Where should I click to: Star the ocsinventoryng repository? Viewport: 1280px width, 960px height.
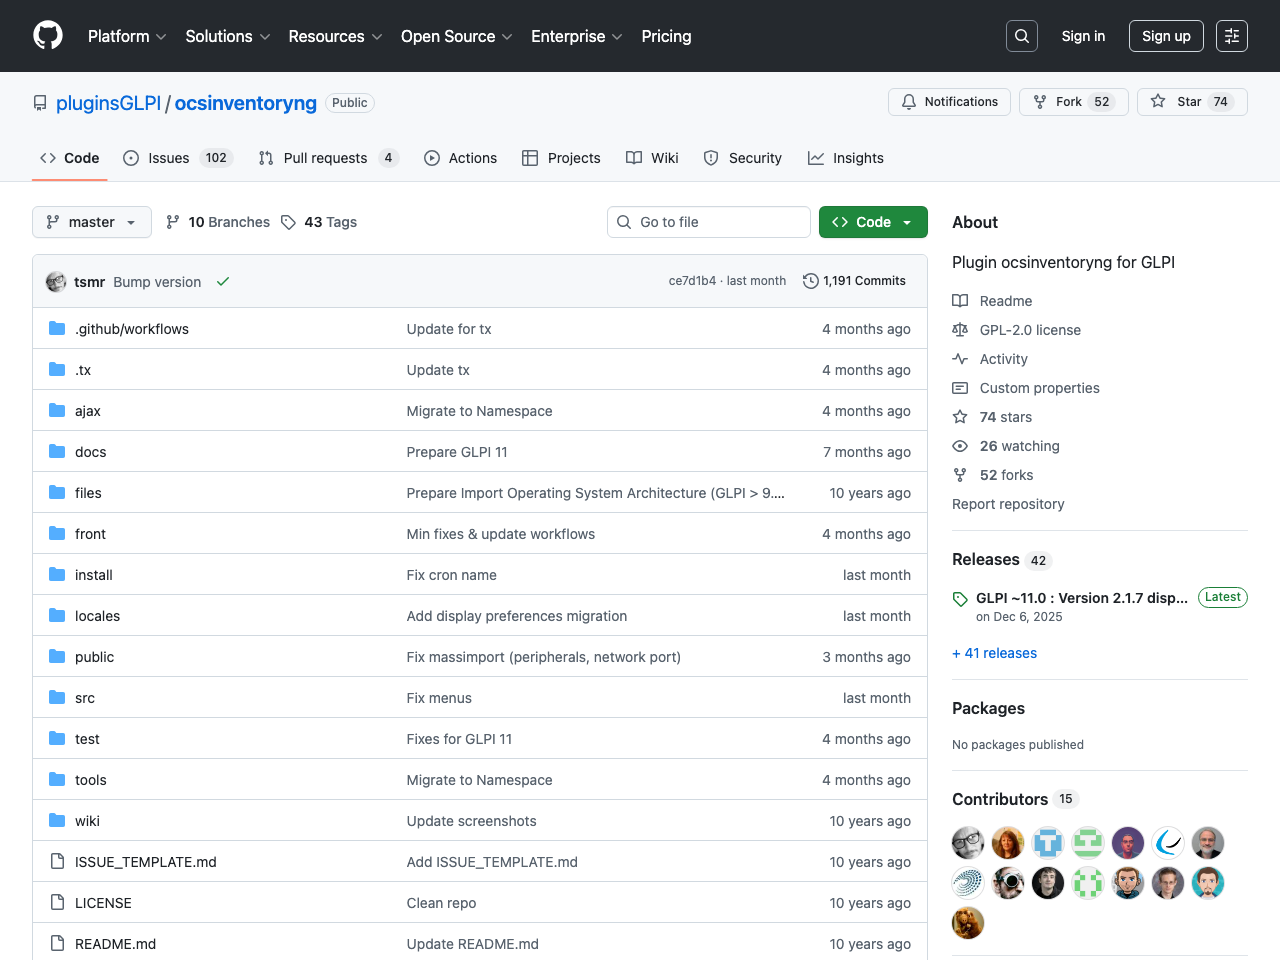click(x=1191, y=102)
